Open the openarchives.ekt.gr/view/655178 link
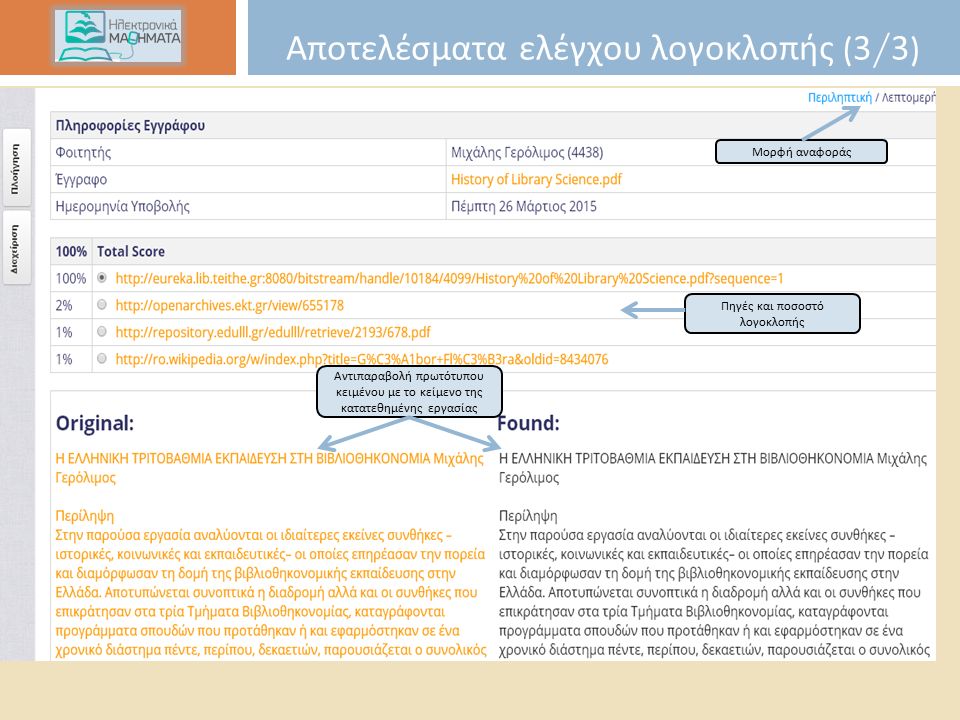The width and height of the screenshot is (960, 720). (x=230, y=306)
